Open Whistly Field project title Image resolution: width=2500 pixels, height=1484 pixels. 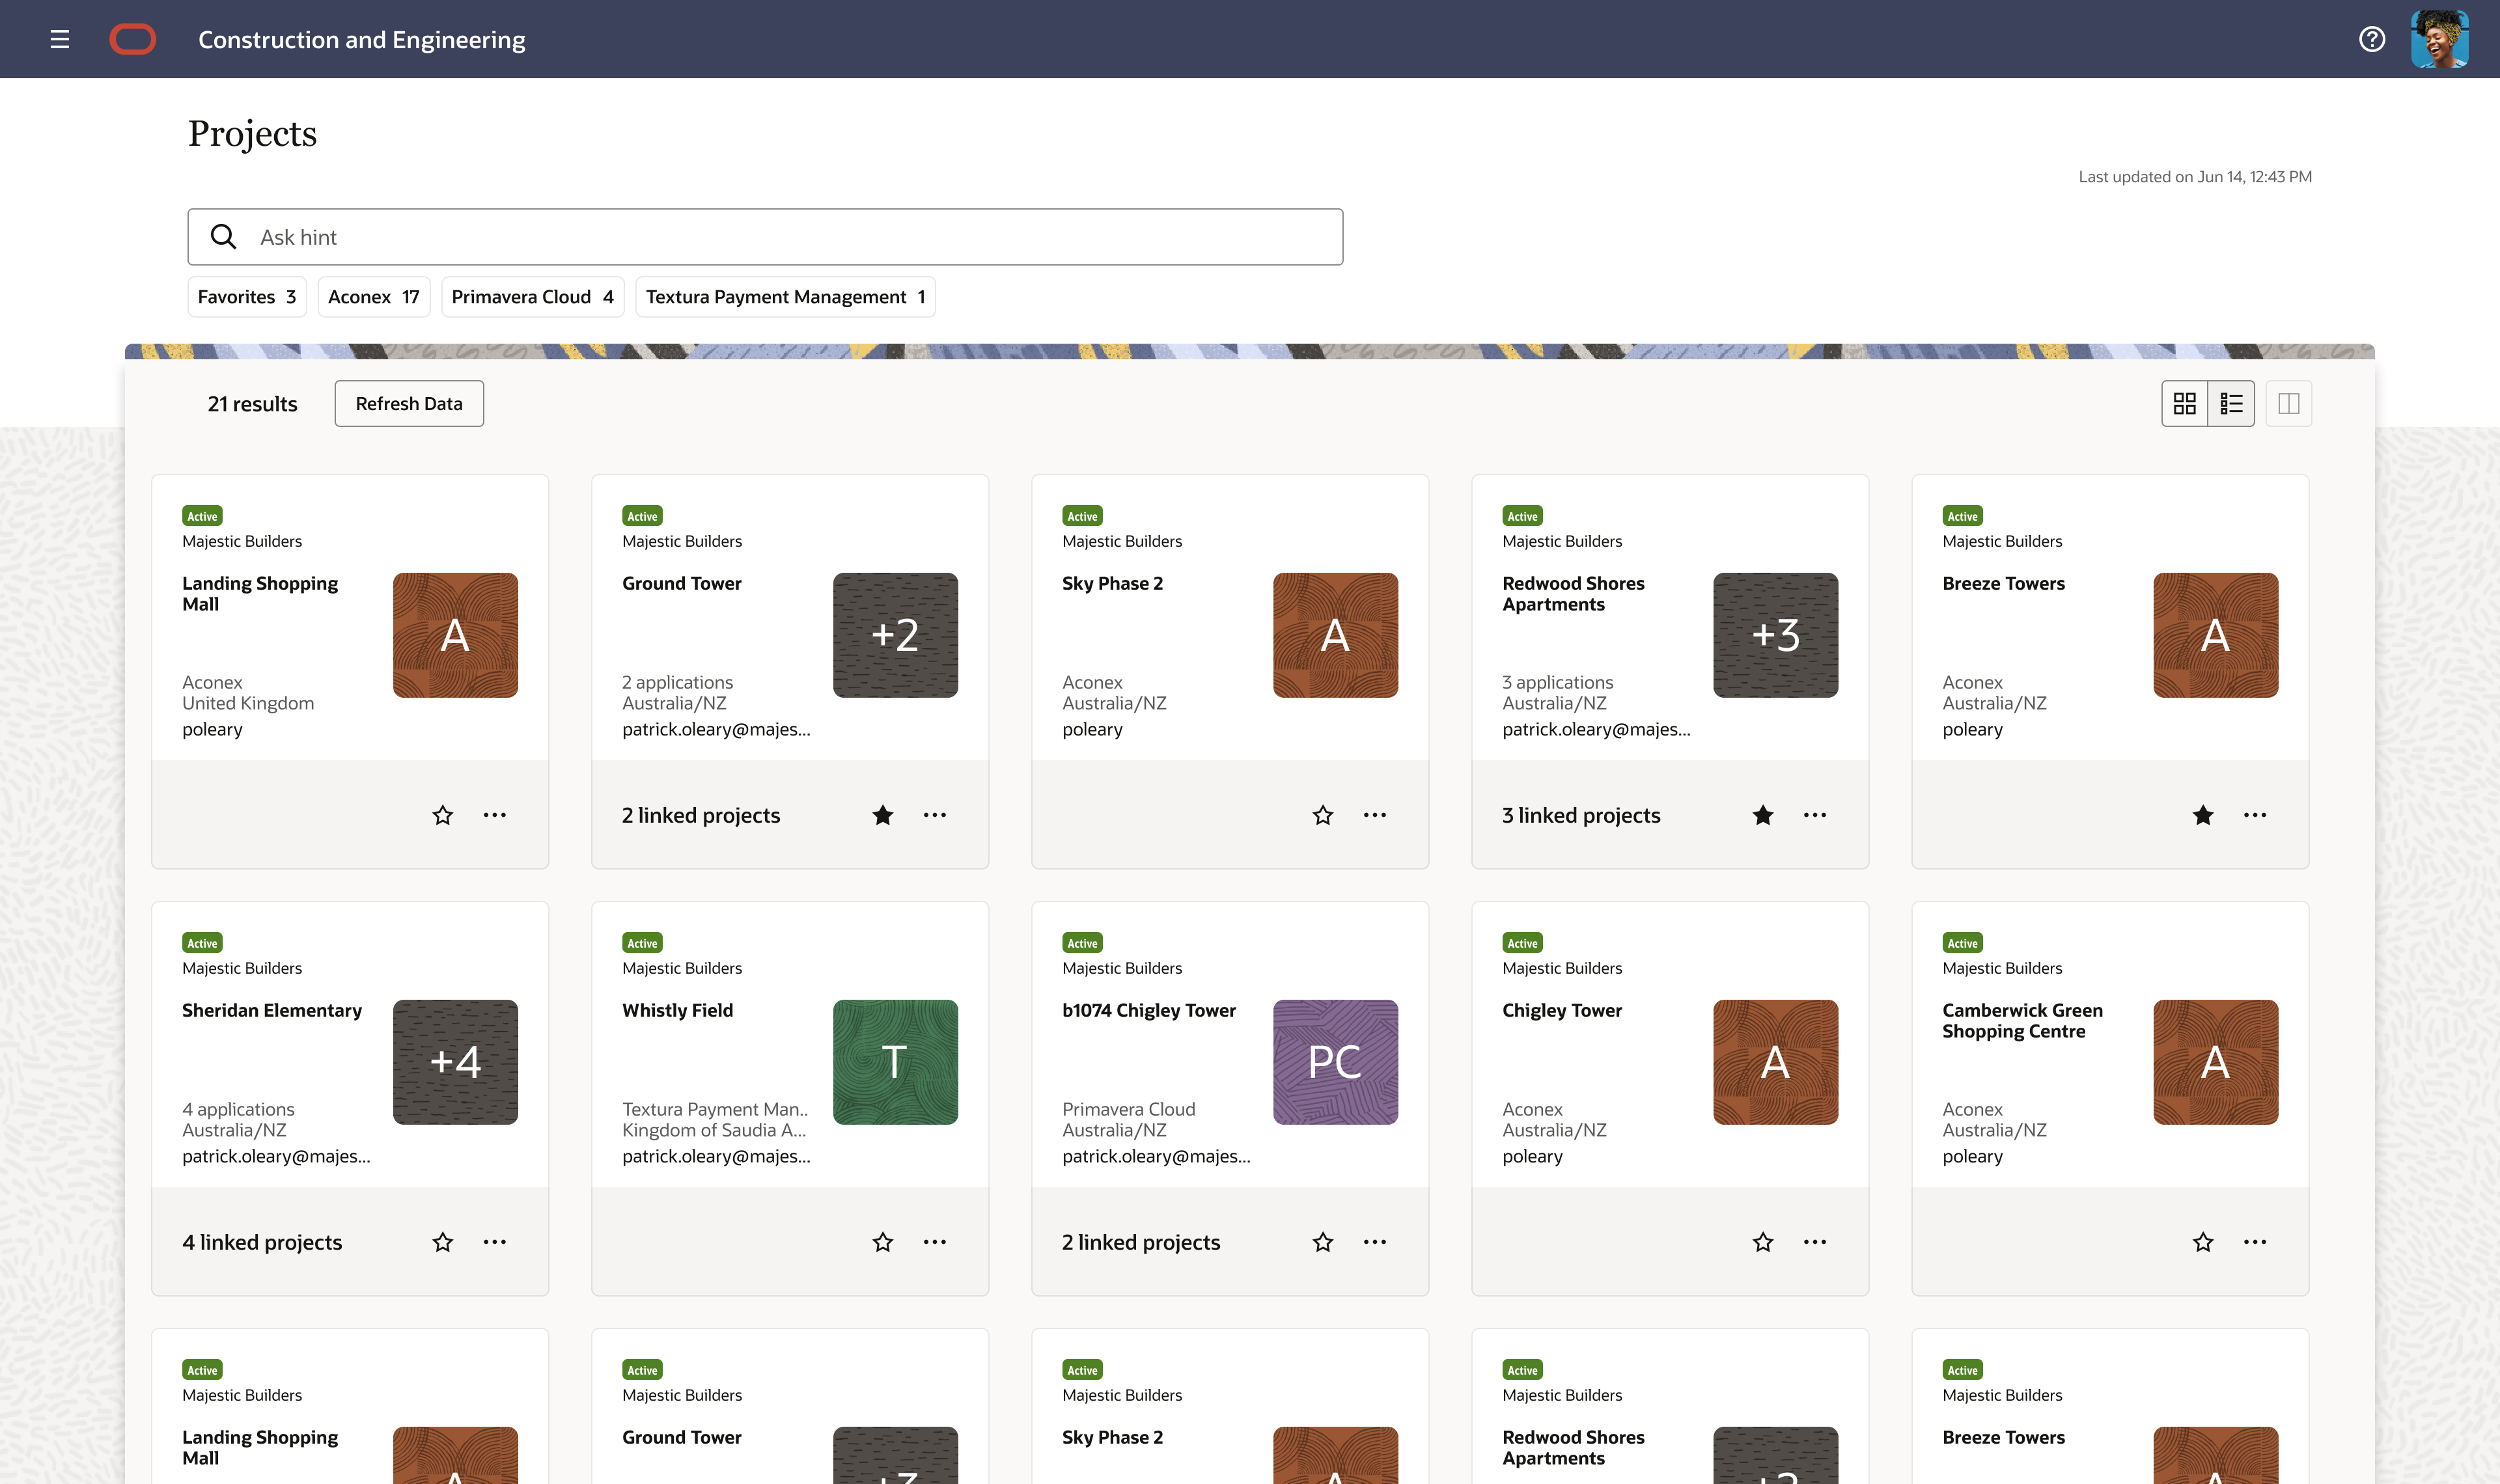678,1010
